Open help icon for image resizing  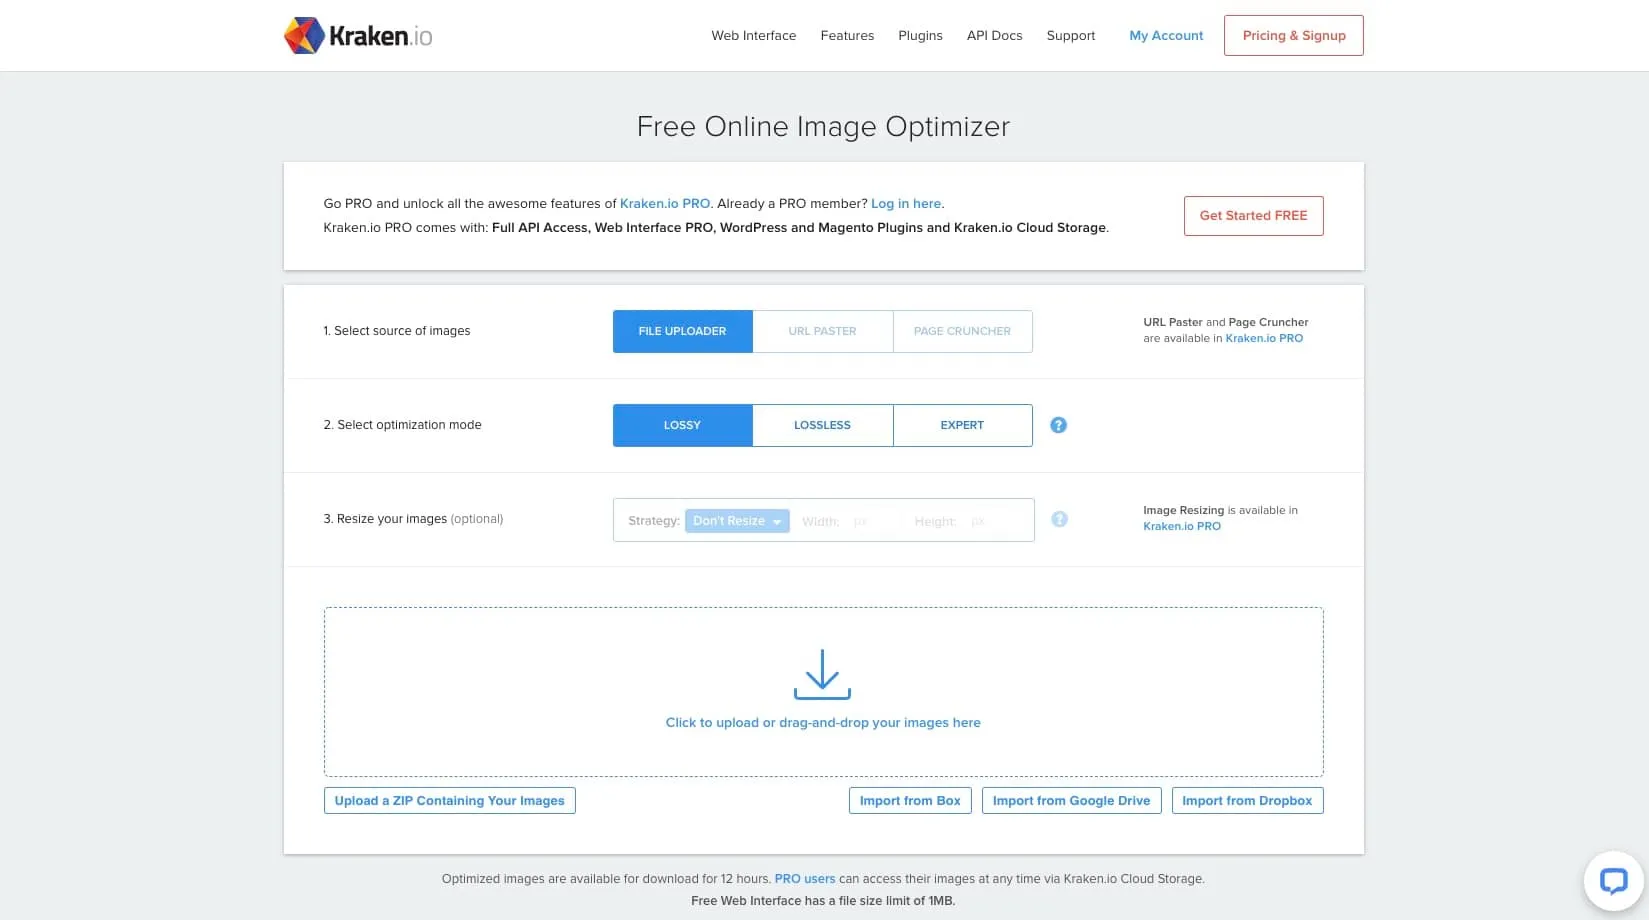pos(1059,519)
